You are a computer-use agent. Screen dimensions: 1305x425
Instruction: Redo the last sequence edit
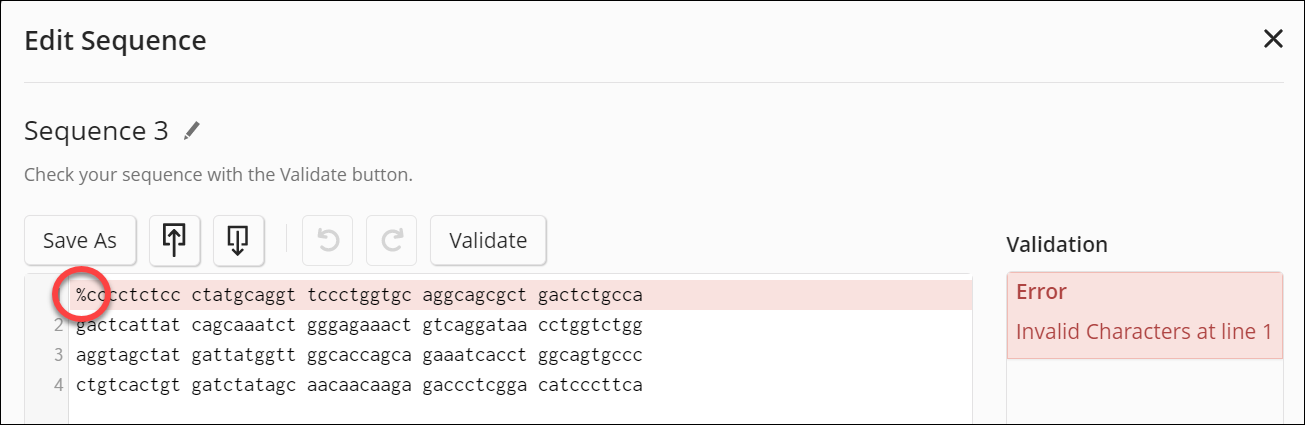pos(391,240)
